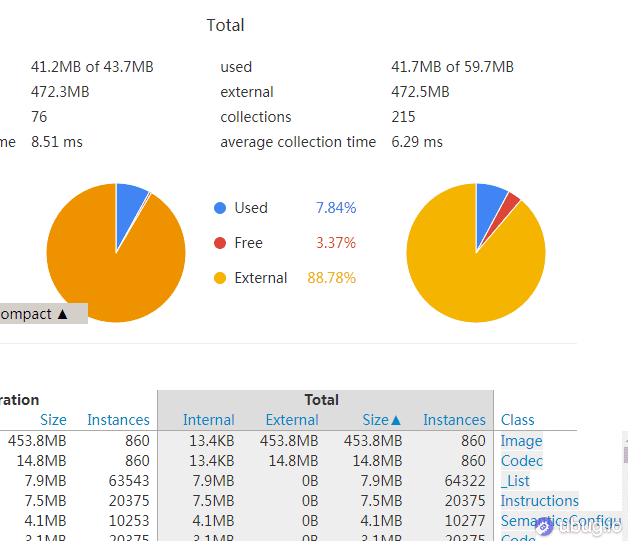Viewport: 628px width, 541px height.
Task: Click the Total group header in table
Action: click(321, 400)
